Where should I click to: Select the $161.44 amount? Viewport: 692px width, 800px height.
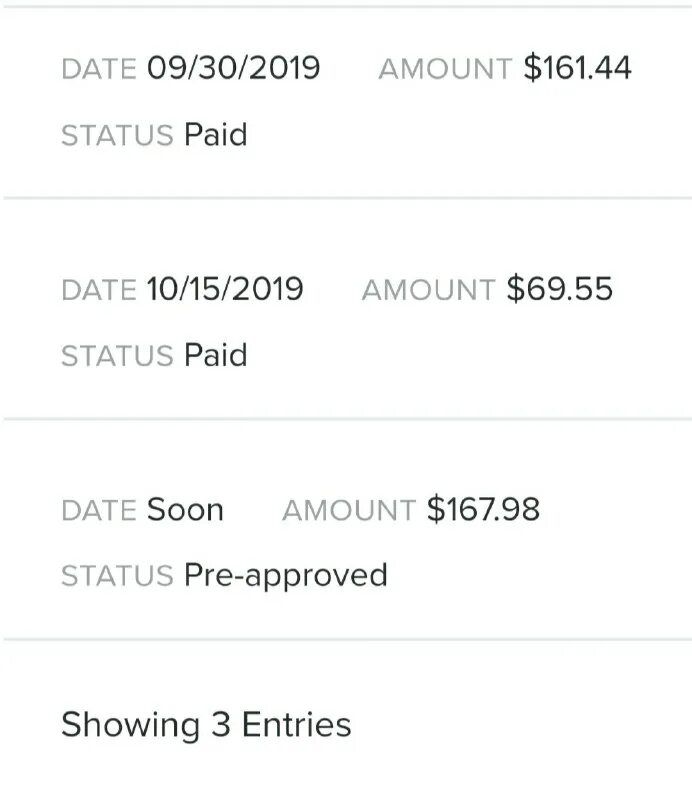point(578,68)
